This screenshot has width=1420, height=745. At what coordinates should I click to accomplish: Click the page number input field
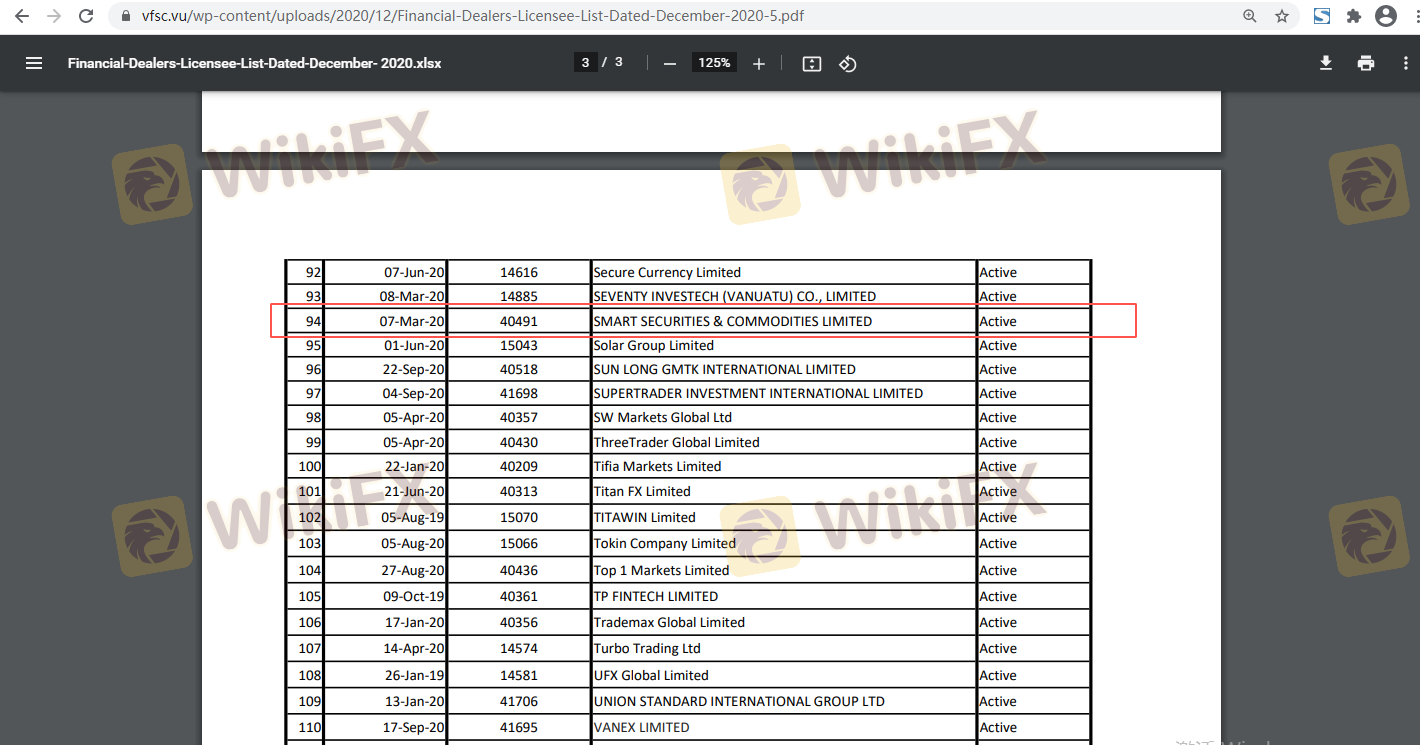(x=585, y=62)
